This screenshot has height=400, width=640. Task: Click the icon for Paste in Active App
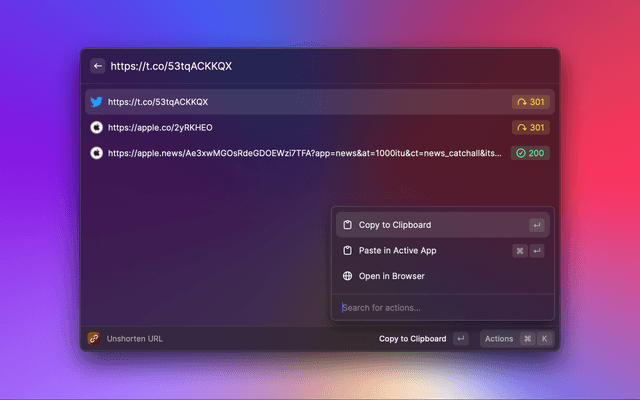347,251
